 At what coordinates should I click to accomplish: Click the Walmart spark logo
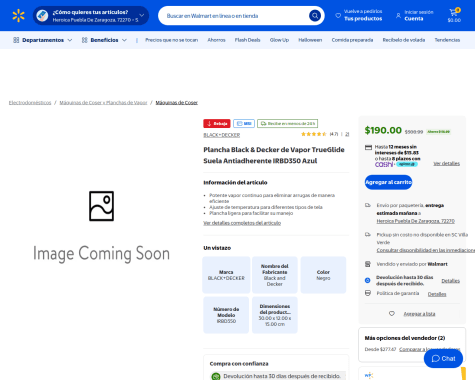click(x=18, y=16)
